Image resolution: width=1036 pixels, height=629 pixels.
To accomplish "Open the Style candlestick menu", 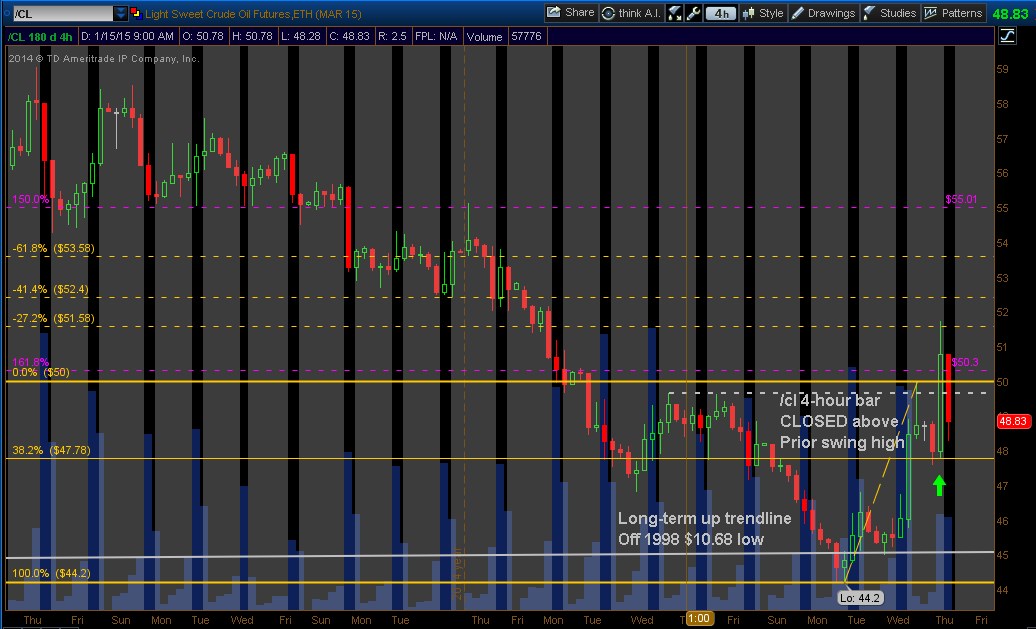I will click(x=762, y=13).
